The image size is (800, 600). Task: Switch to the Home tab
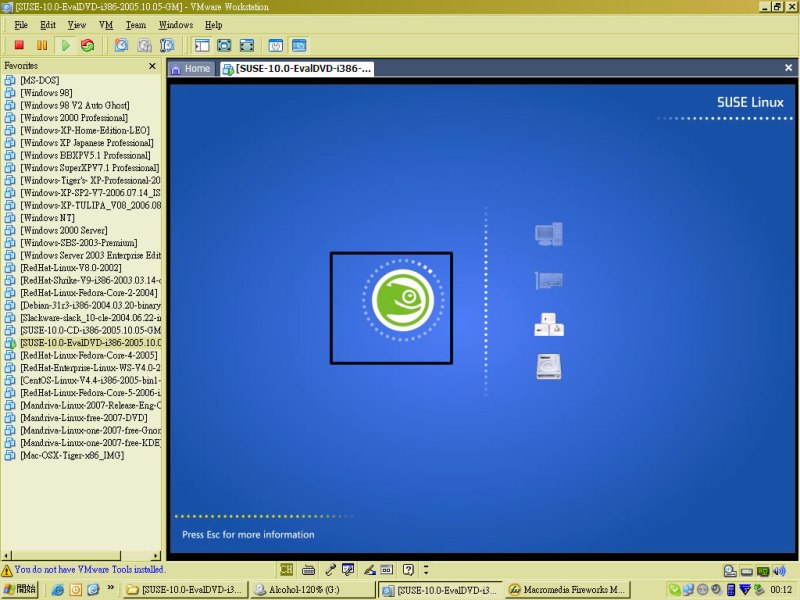tap(191, 69)
